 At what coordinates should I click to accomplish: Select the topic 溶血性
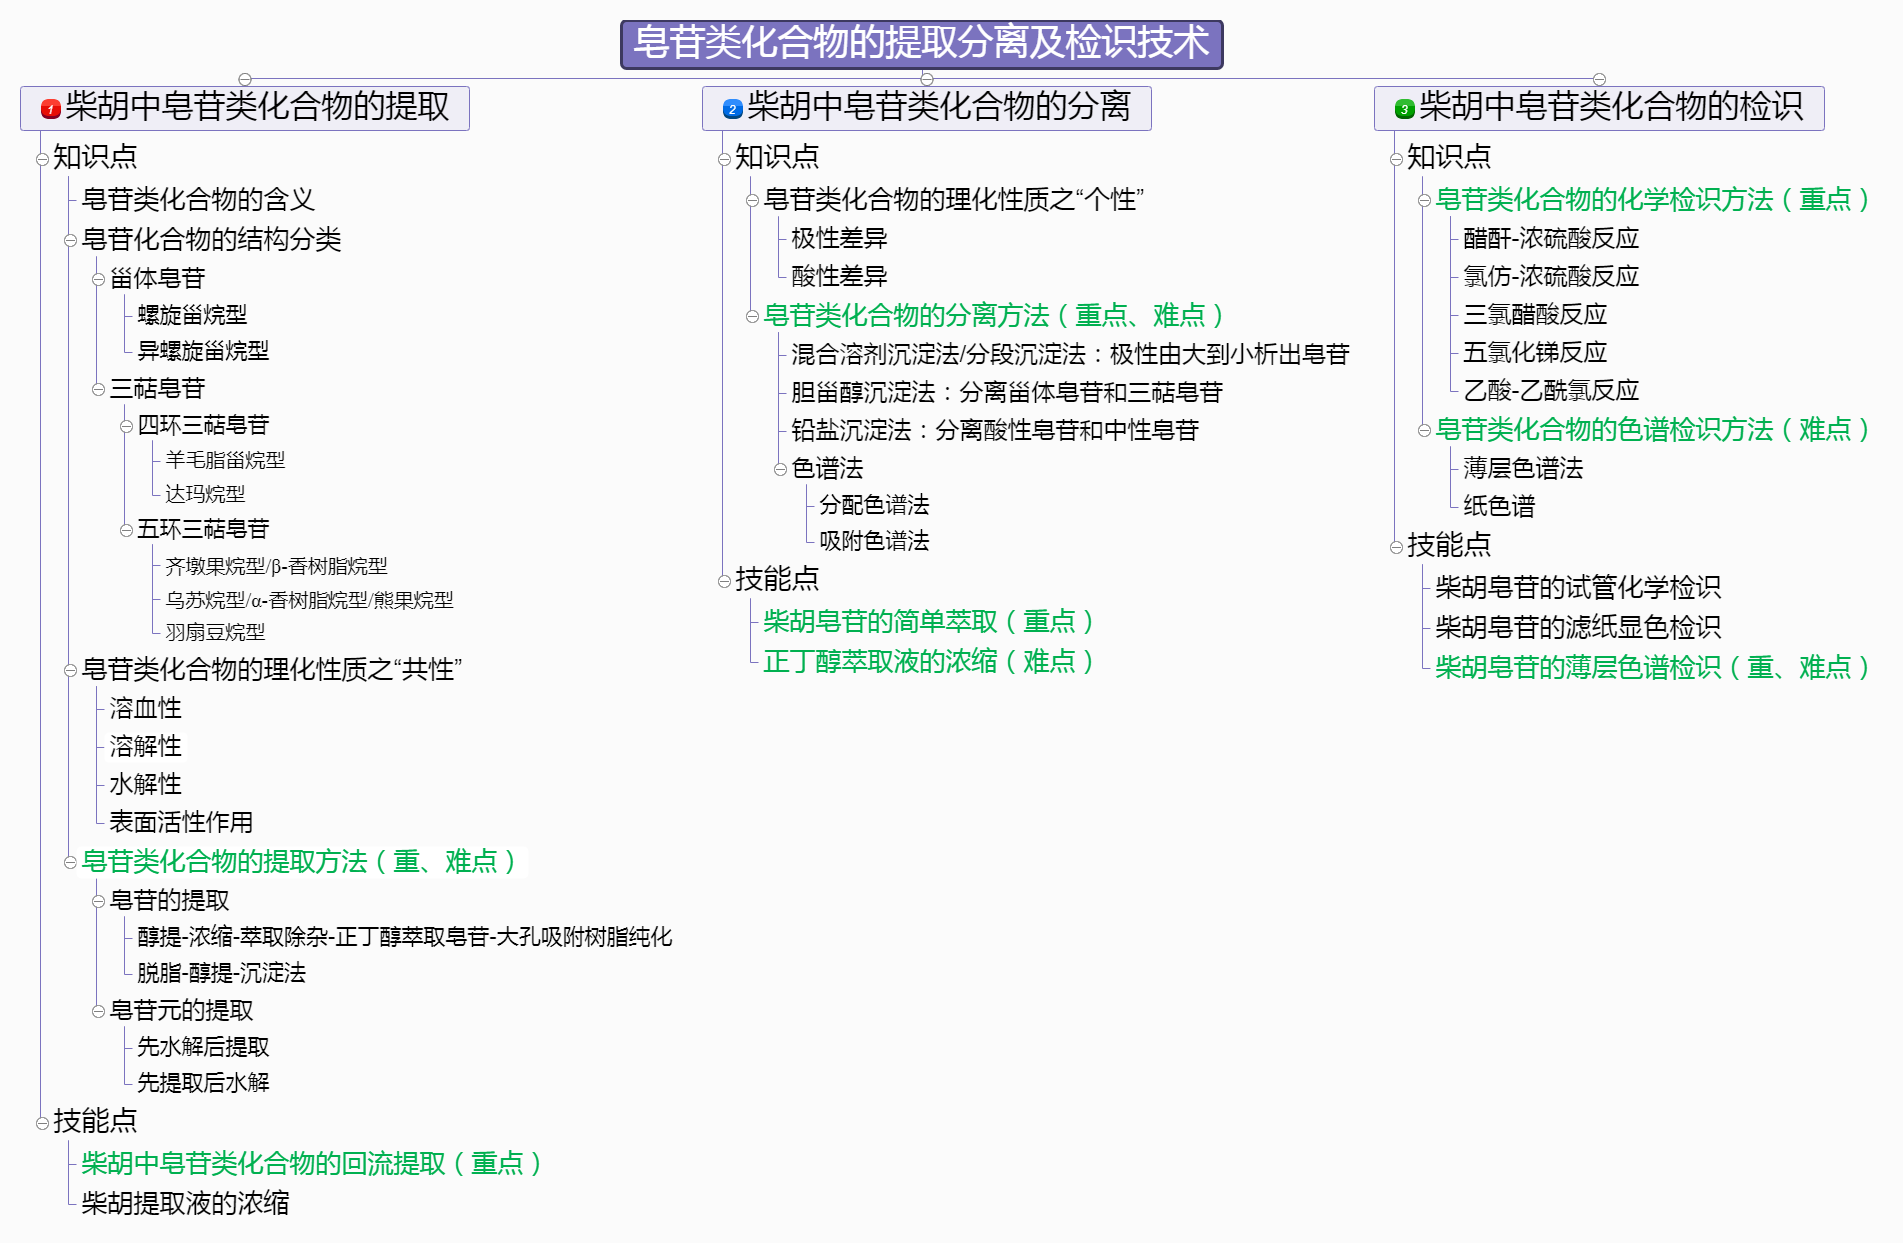145,708
